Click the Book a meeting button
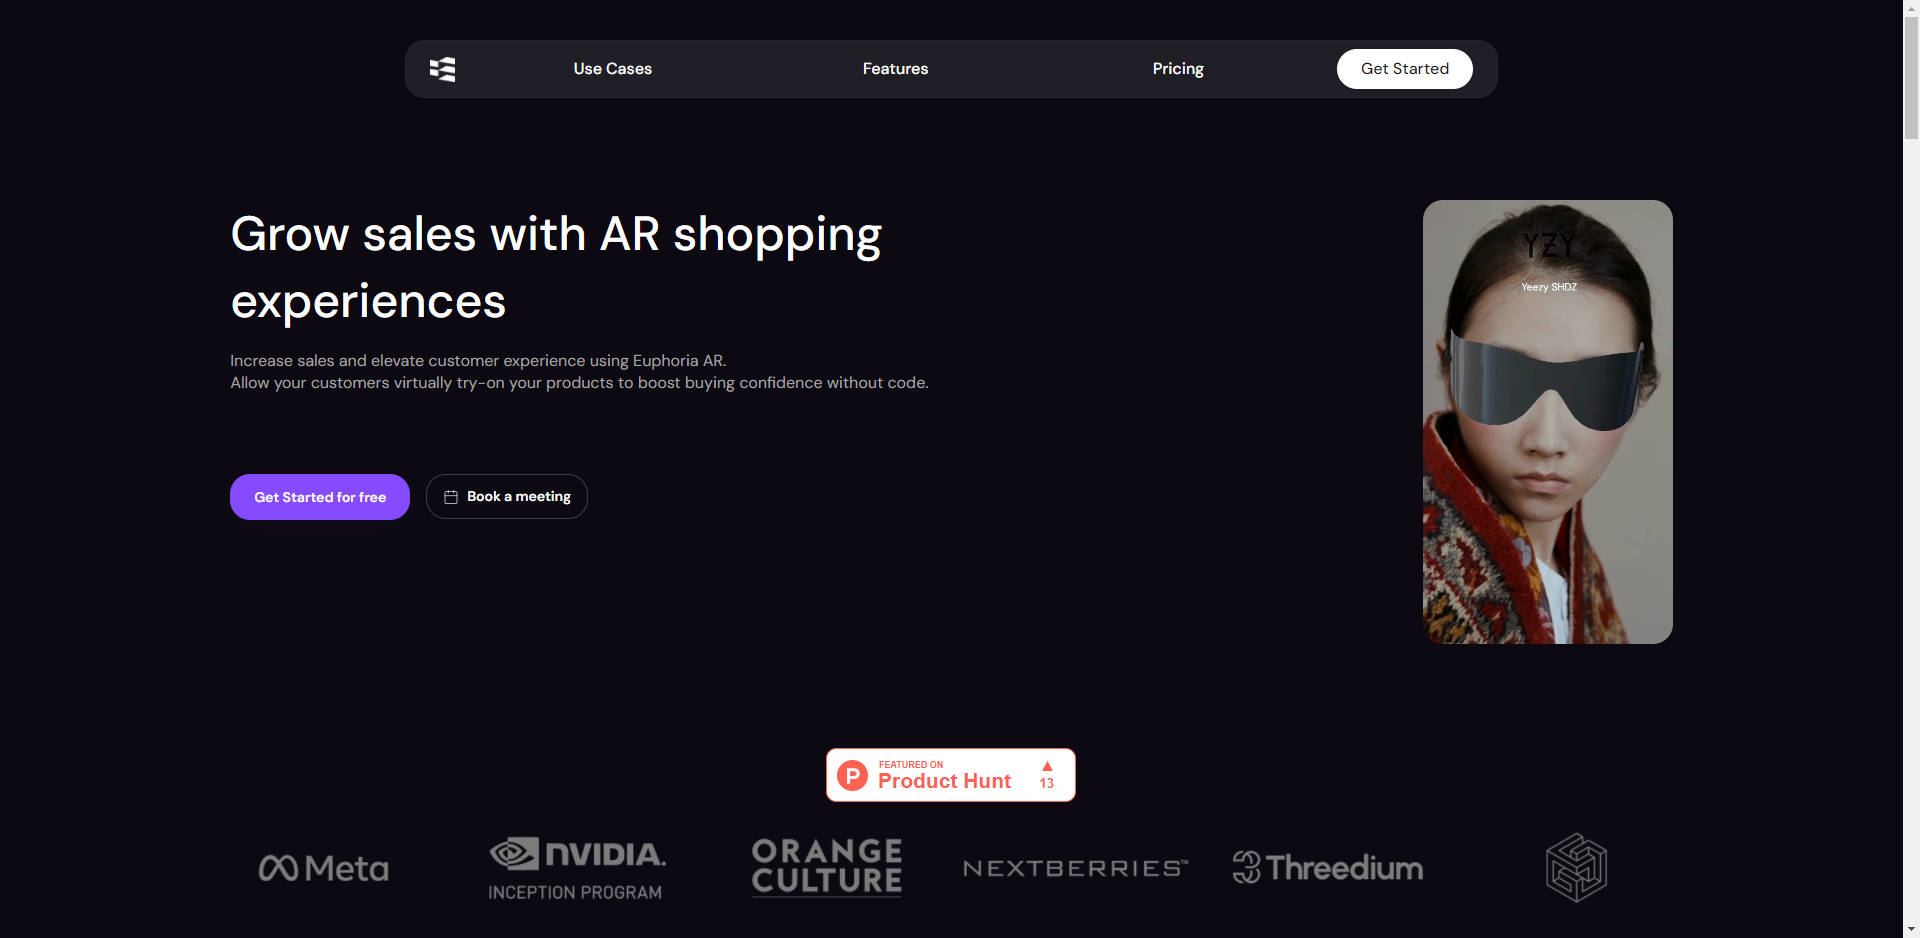 click(x=506, y=496)
